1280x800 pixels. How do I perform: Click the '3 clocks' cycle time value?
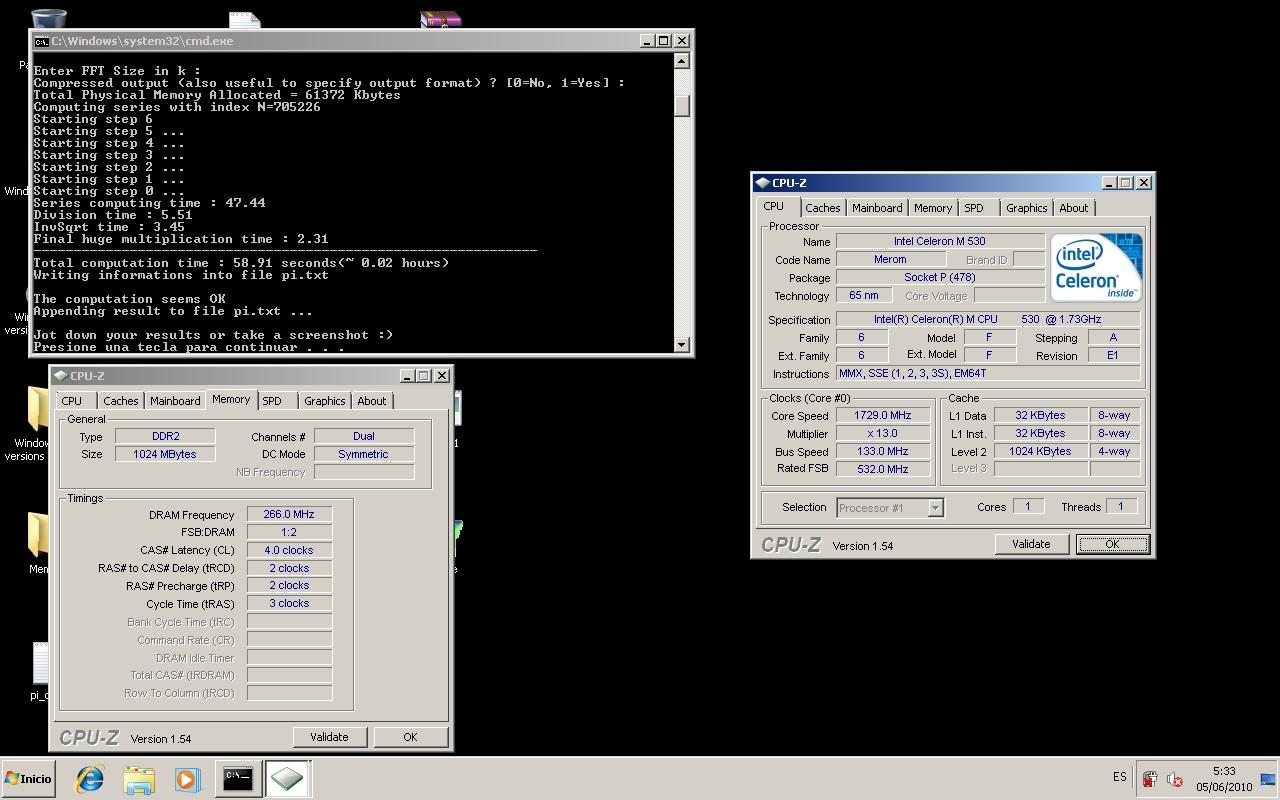point(289,604)
